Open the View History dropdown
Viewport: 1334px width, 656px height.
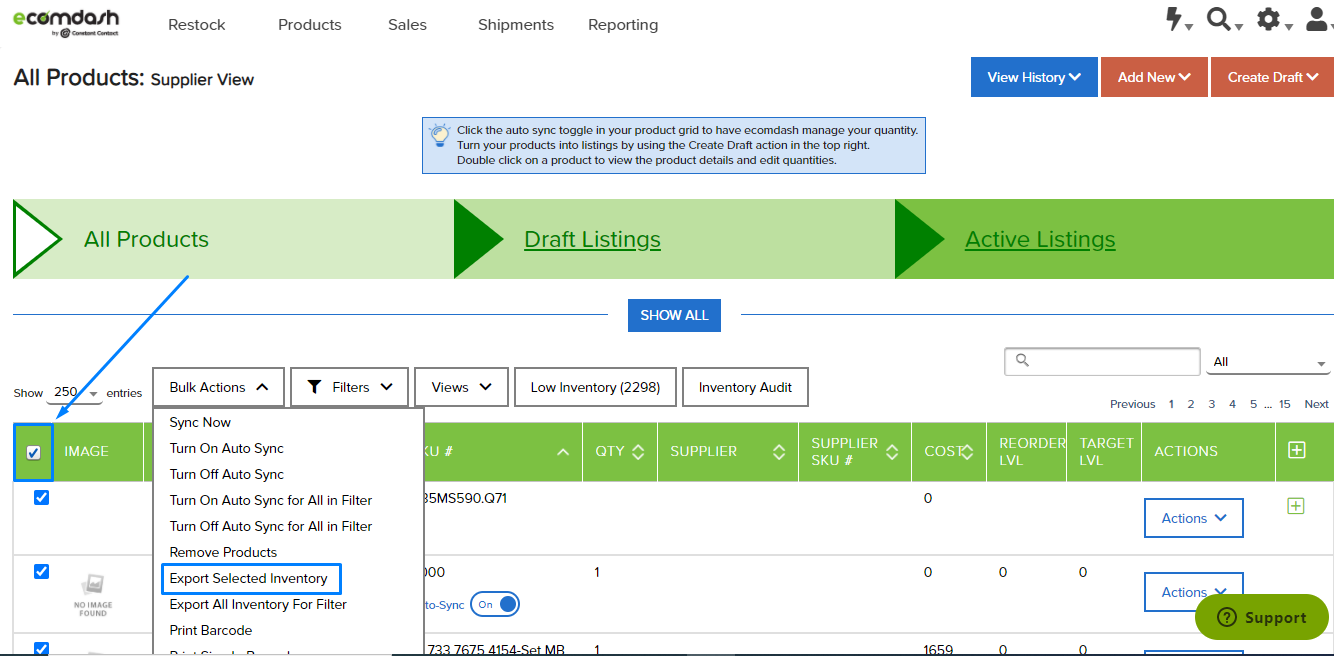coord(1034,77)
